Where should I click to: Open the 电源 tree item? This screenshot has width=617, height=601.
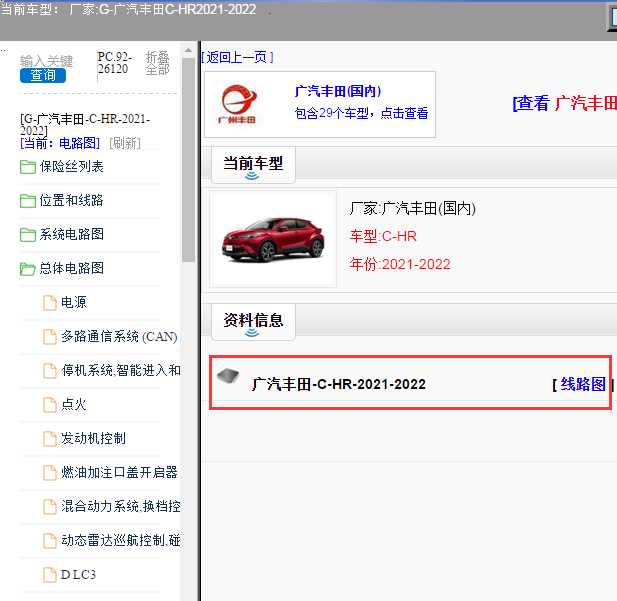[74, 303]
